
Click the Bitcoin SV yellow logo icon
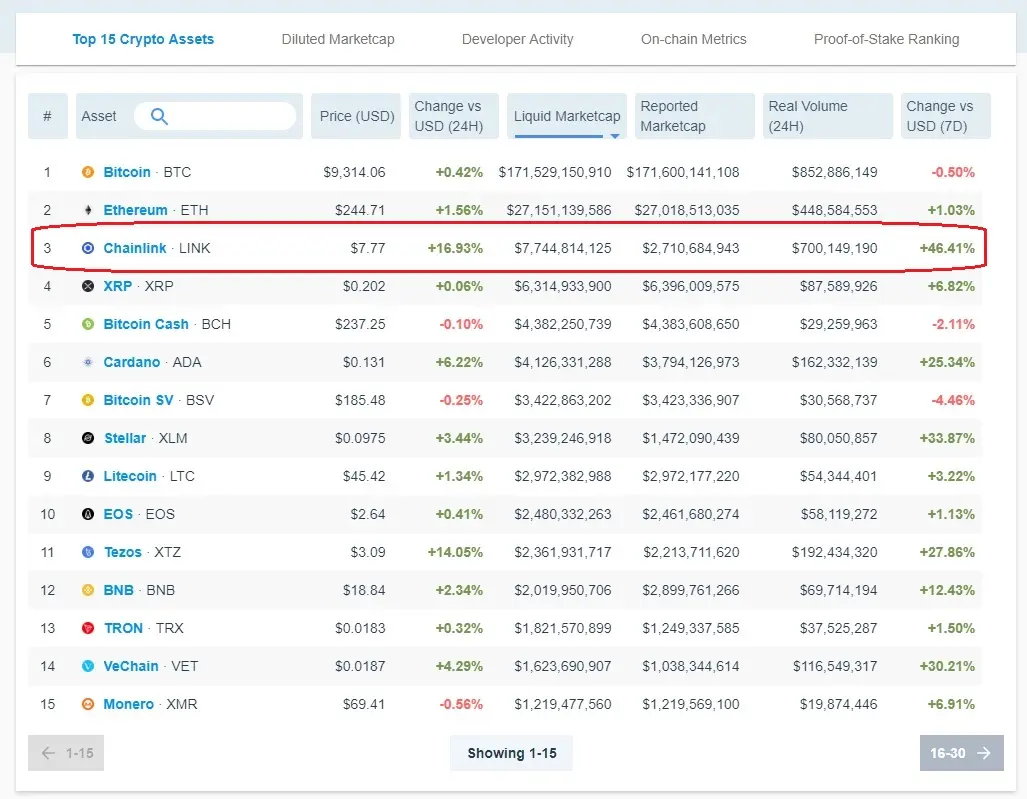88,400
